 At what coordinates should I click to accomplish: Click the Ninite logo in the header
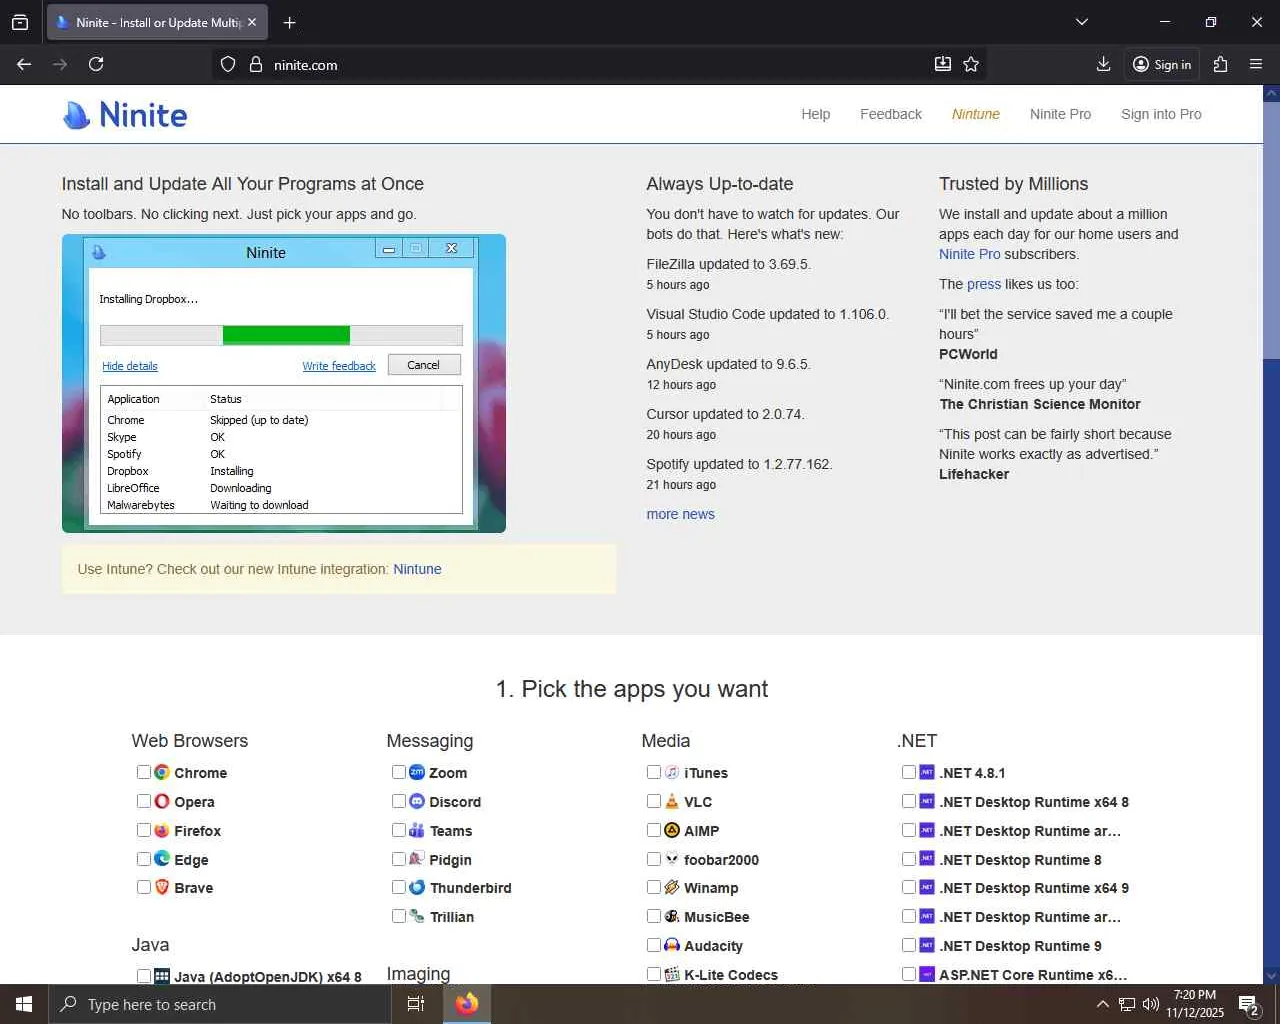click(x=125, y=115)
